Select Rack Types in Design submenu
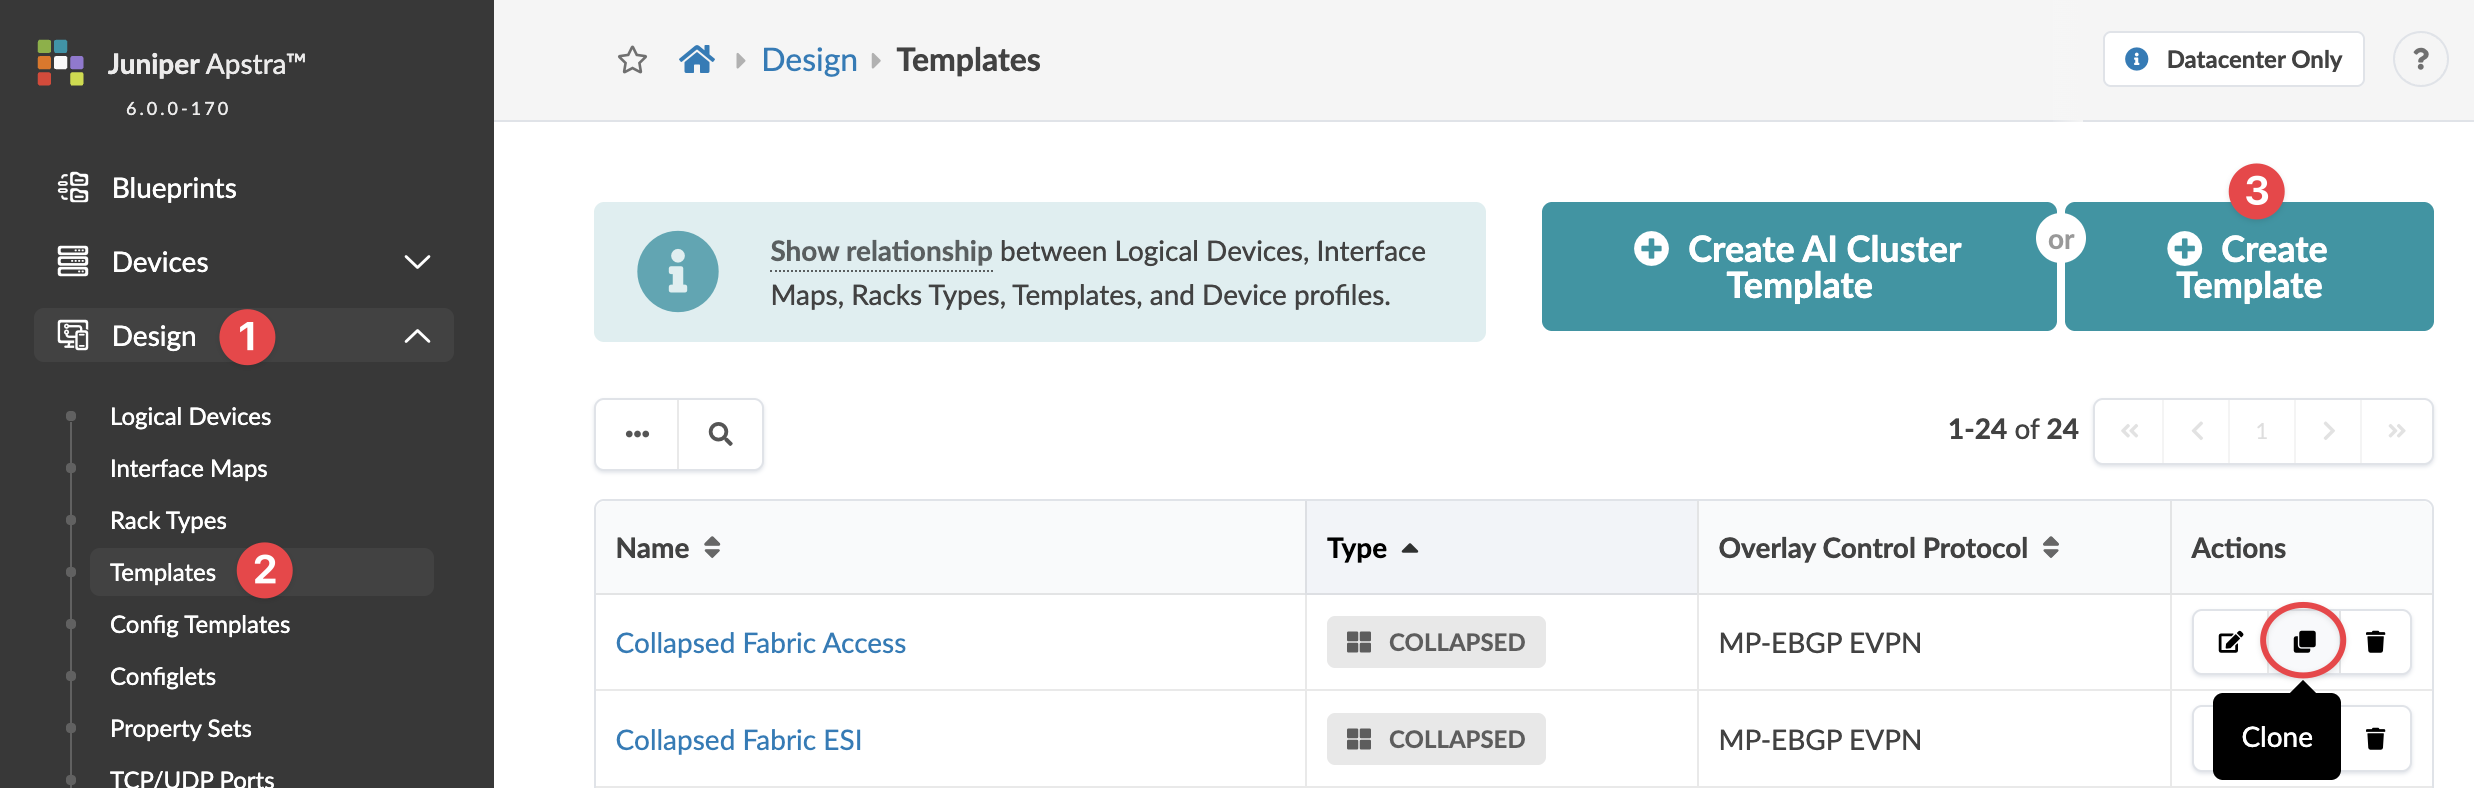This screenshot has width=2474, height=788. (168, 520)
